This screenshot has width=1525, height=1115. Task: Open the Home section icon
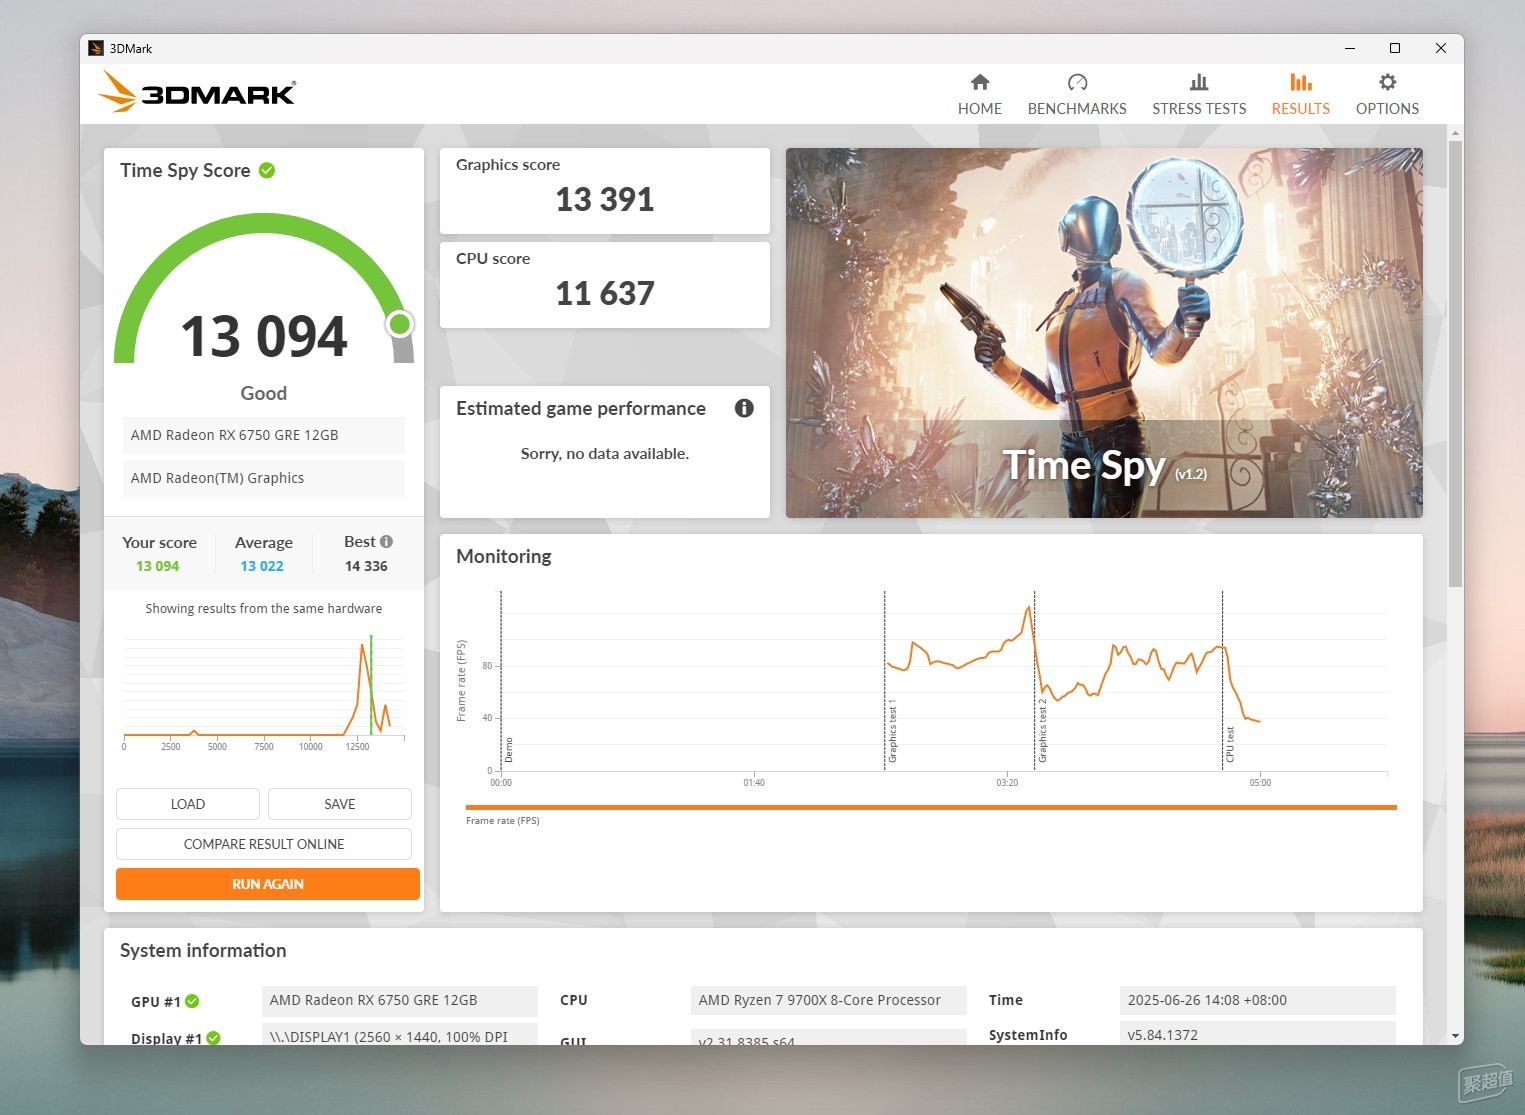[x=980, y=82]
